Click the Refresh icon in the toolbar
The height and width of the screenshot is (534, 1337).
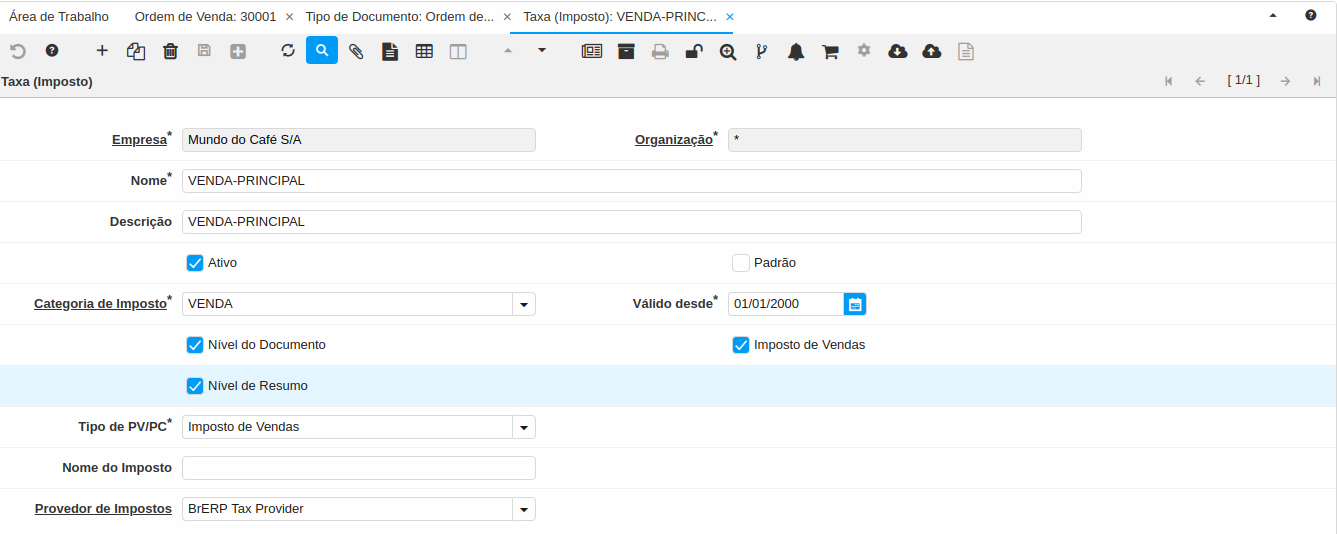(x=288, y=51)
